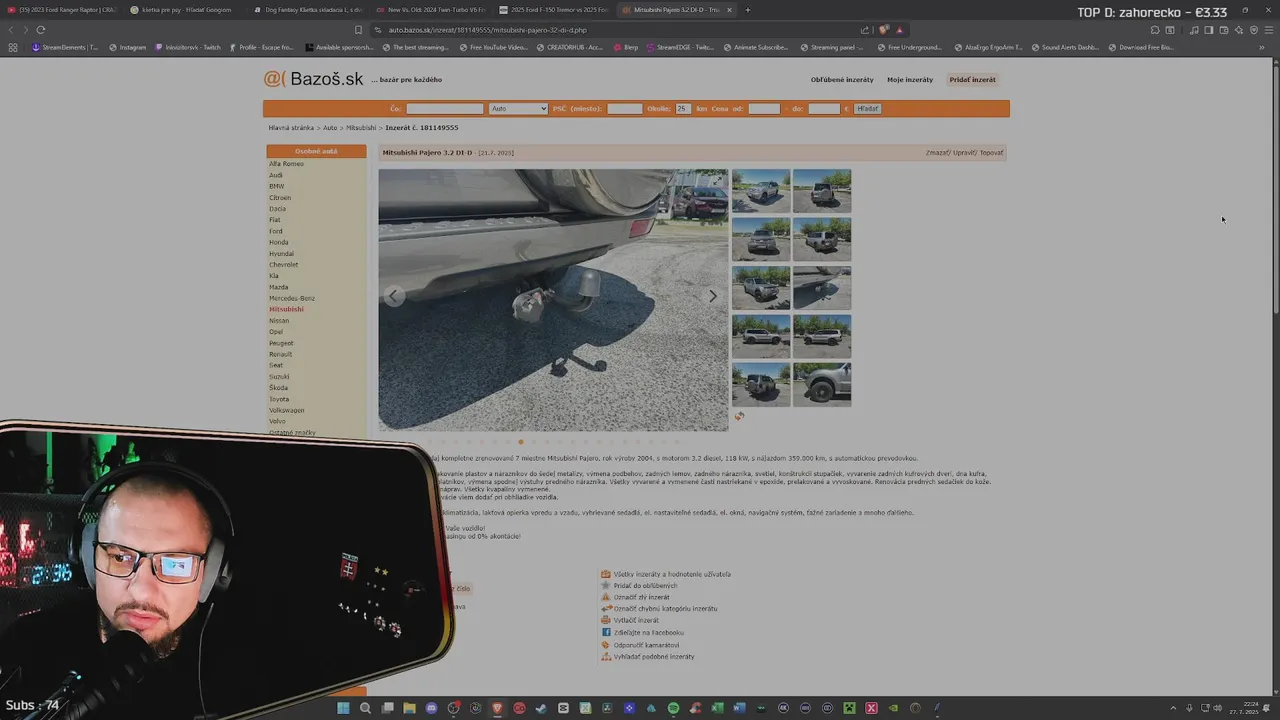Viewport: 1280px width, 720px height.
Task: Click Zmazať/Upraviť/Topovať link
Action: point(964,153)
